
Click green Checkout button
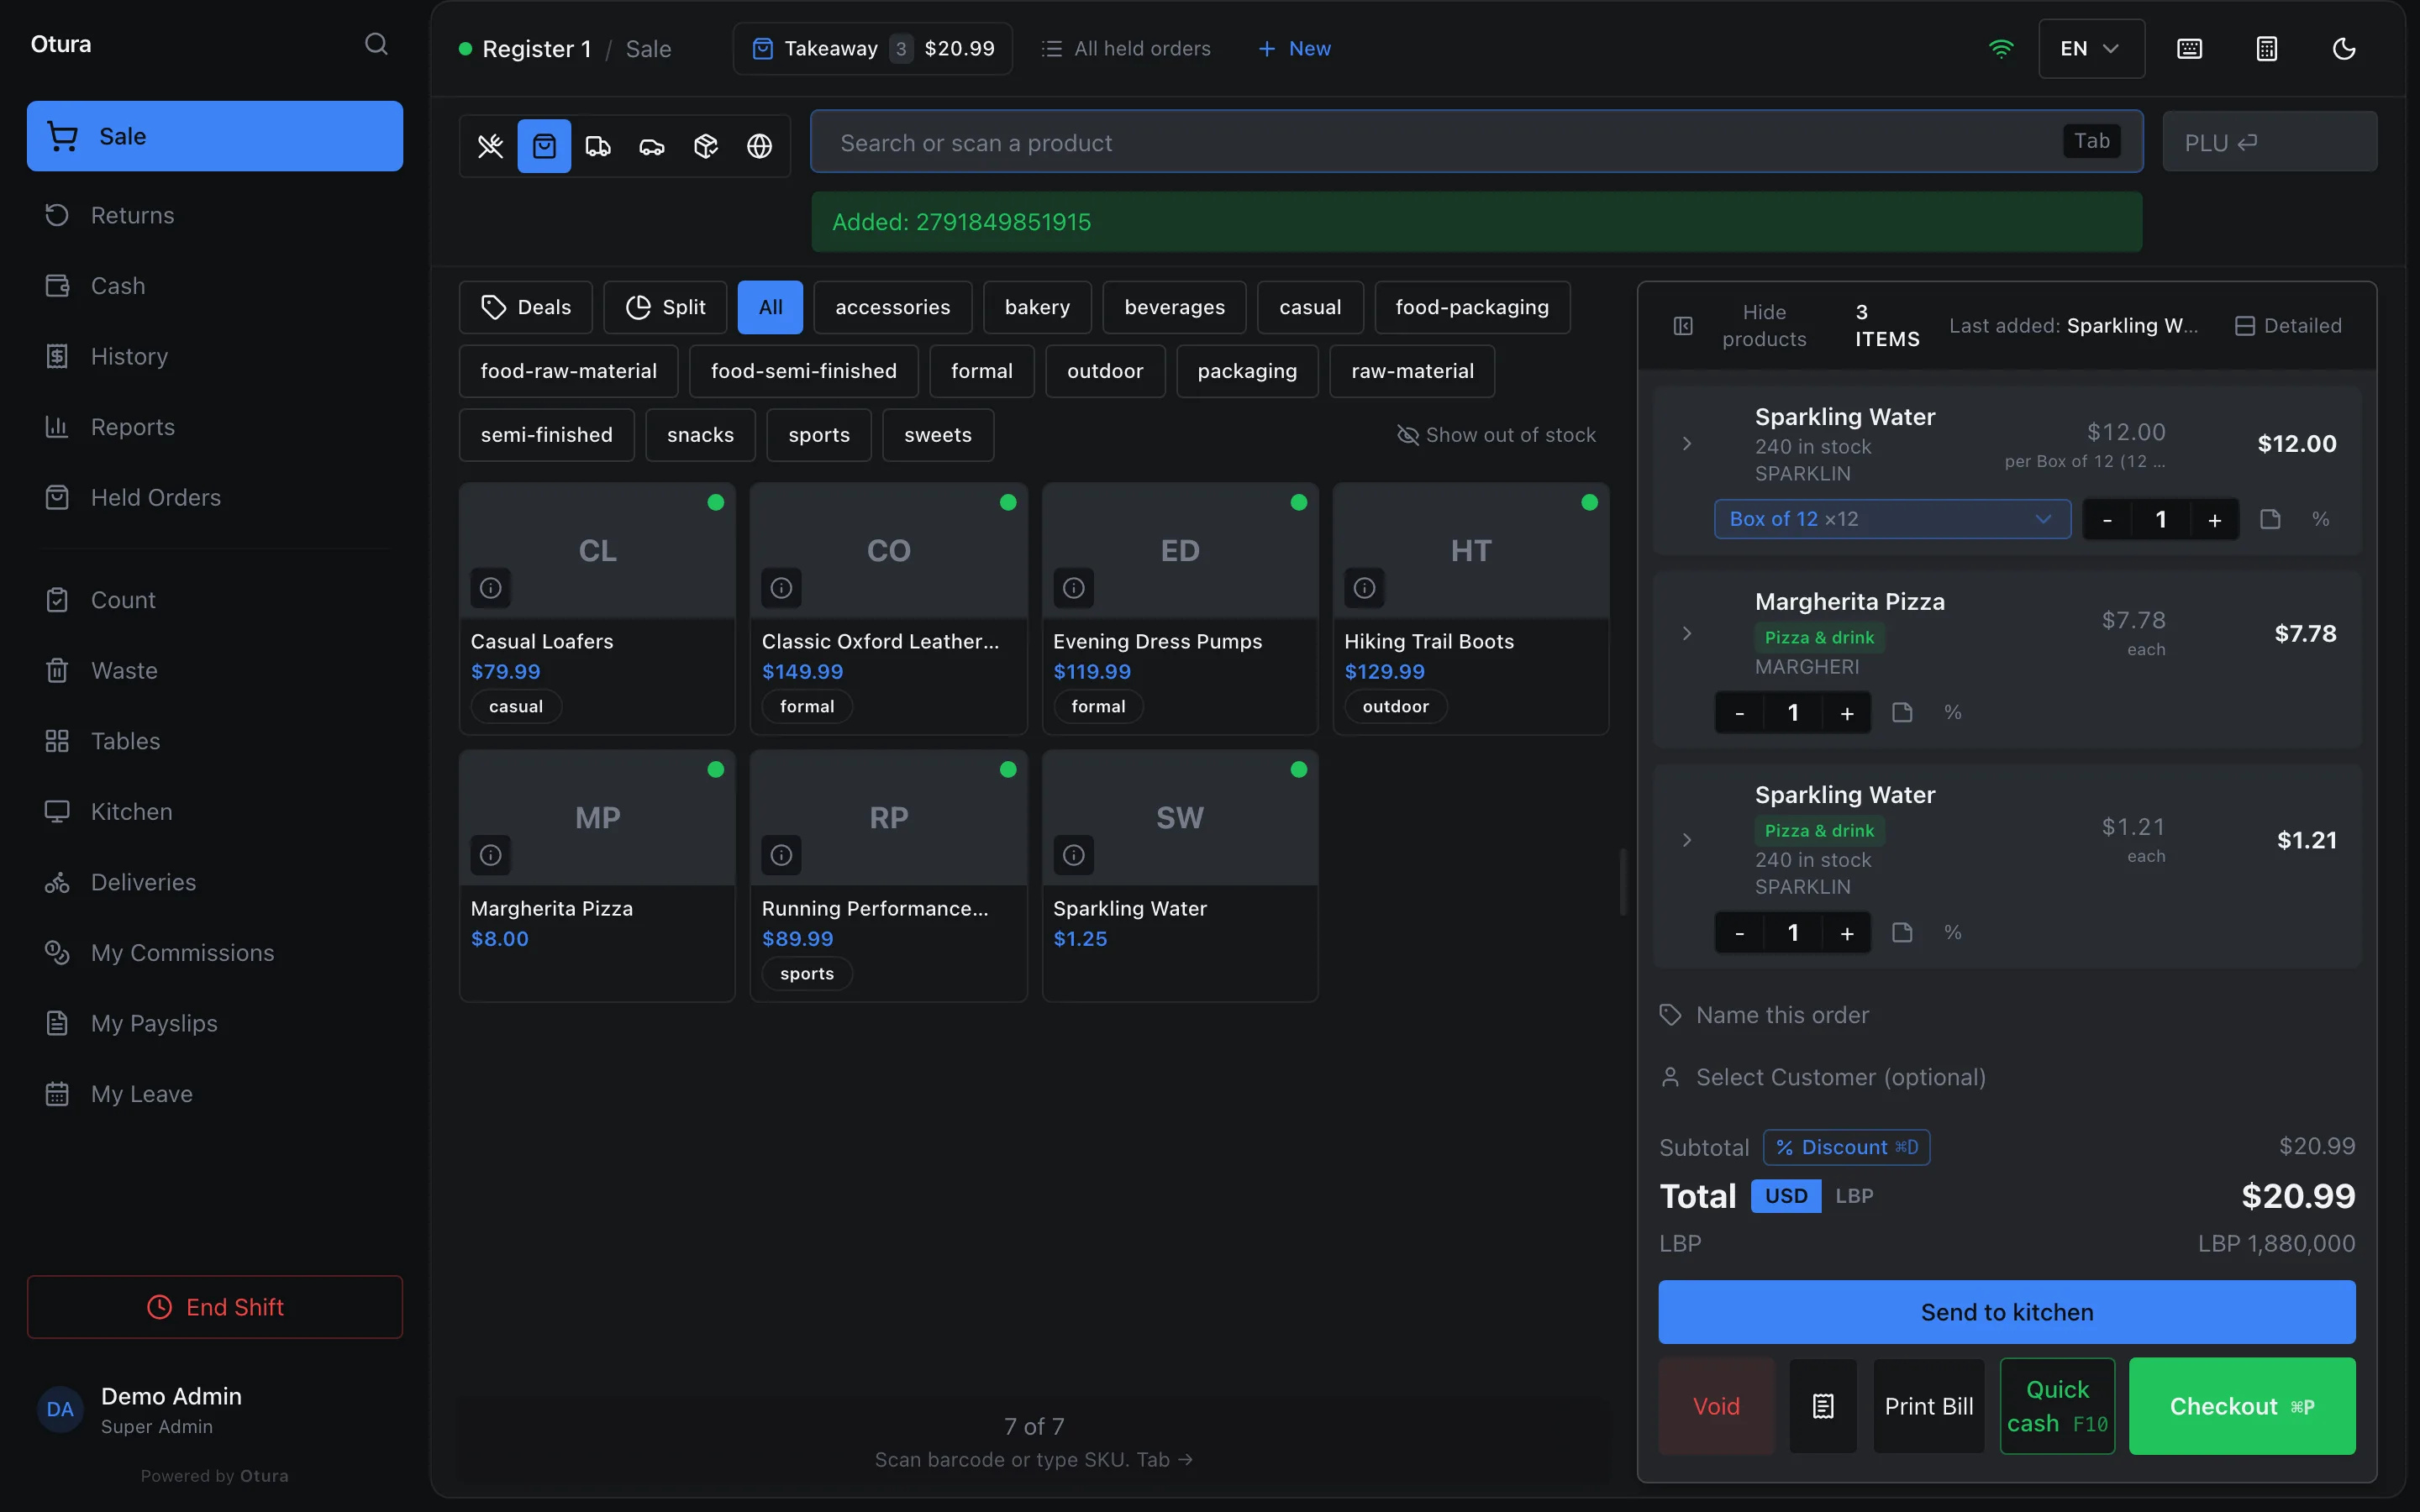(2241, 1406)
